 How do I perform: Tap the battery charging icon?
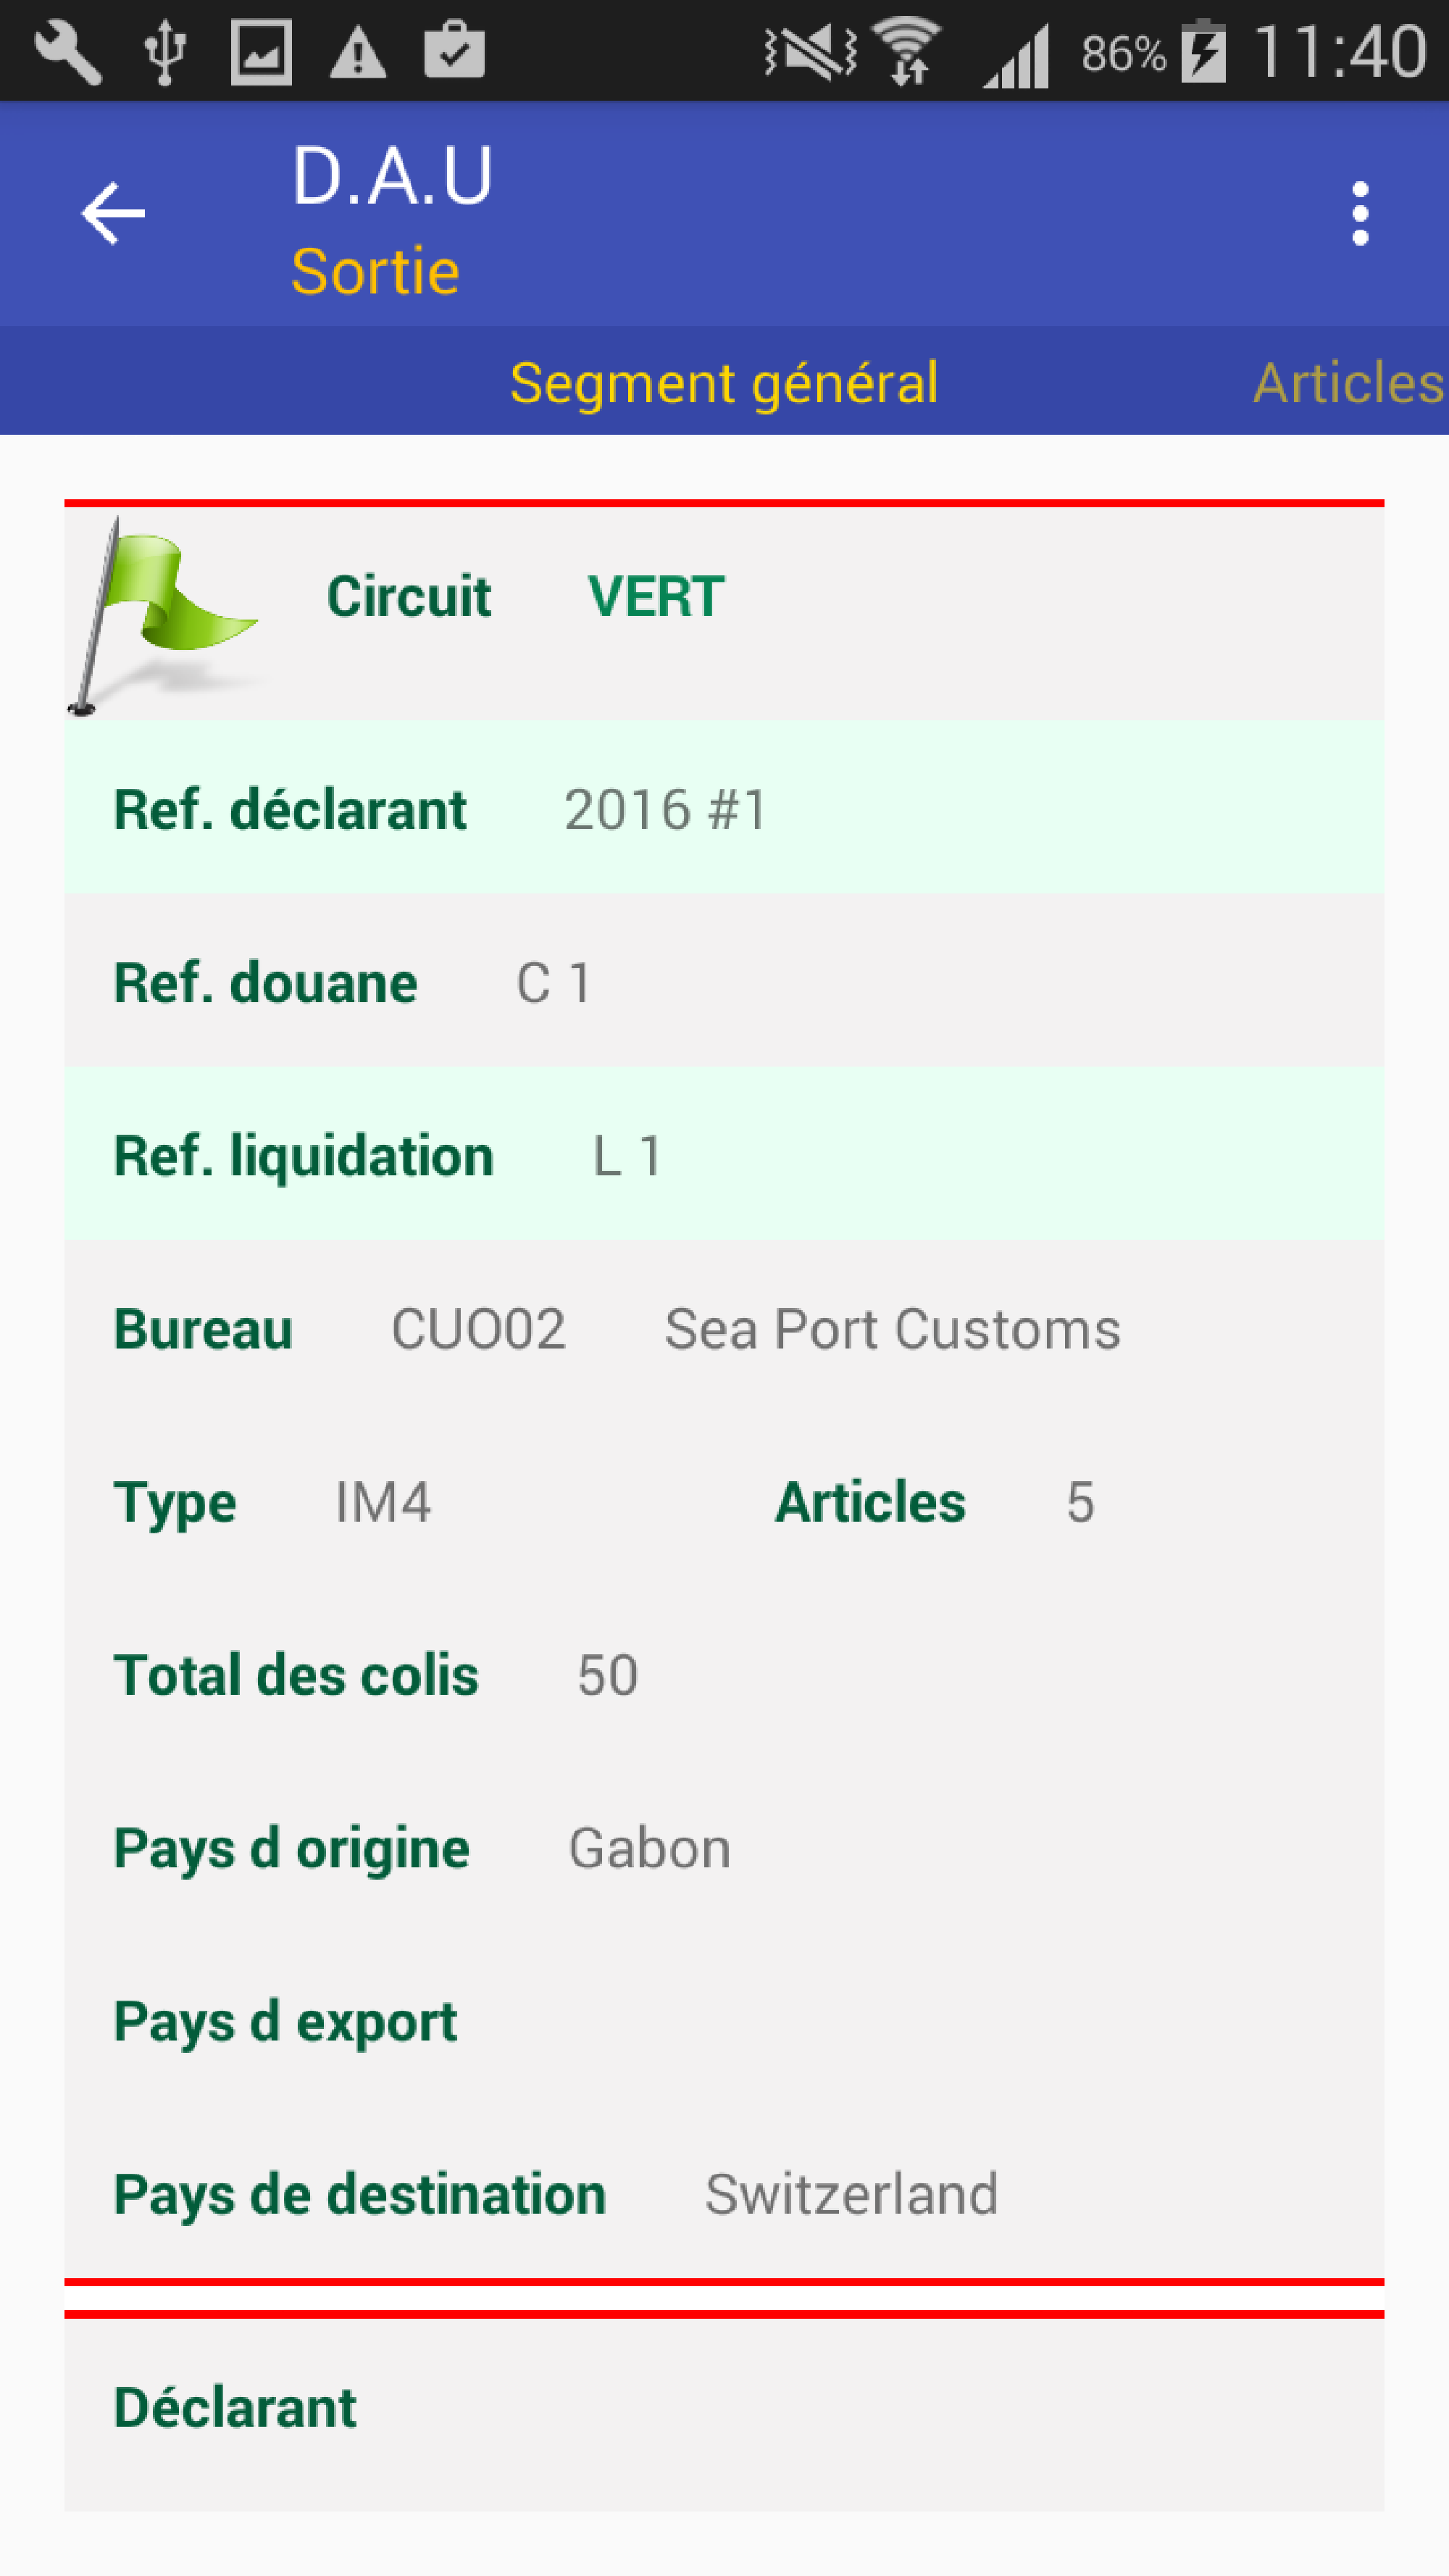coord(1203,52)
